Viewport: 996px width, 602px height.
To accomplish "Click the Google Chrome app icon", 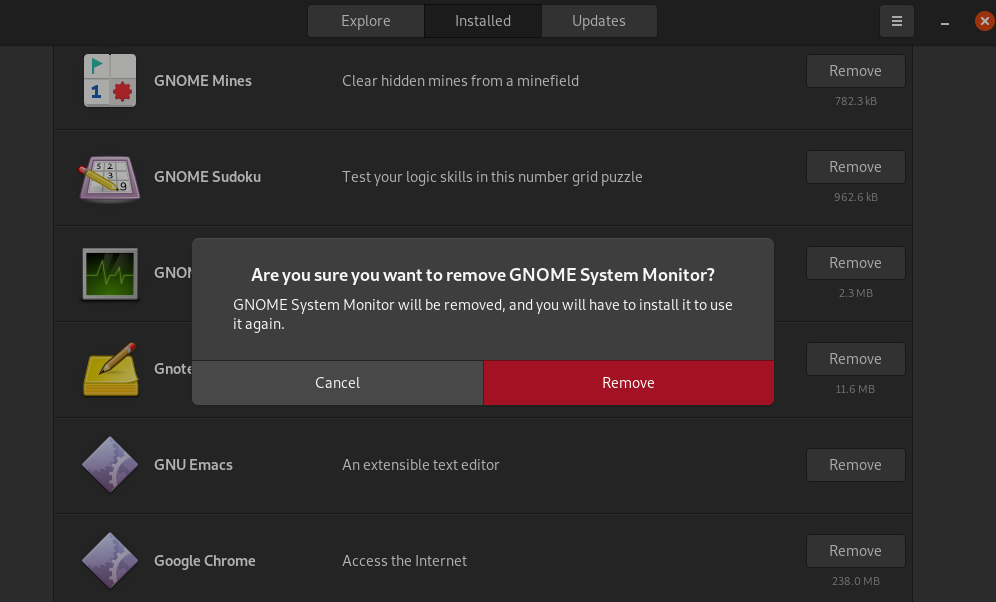I will point(110,561).
